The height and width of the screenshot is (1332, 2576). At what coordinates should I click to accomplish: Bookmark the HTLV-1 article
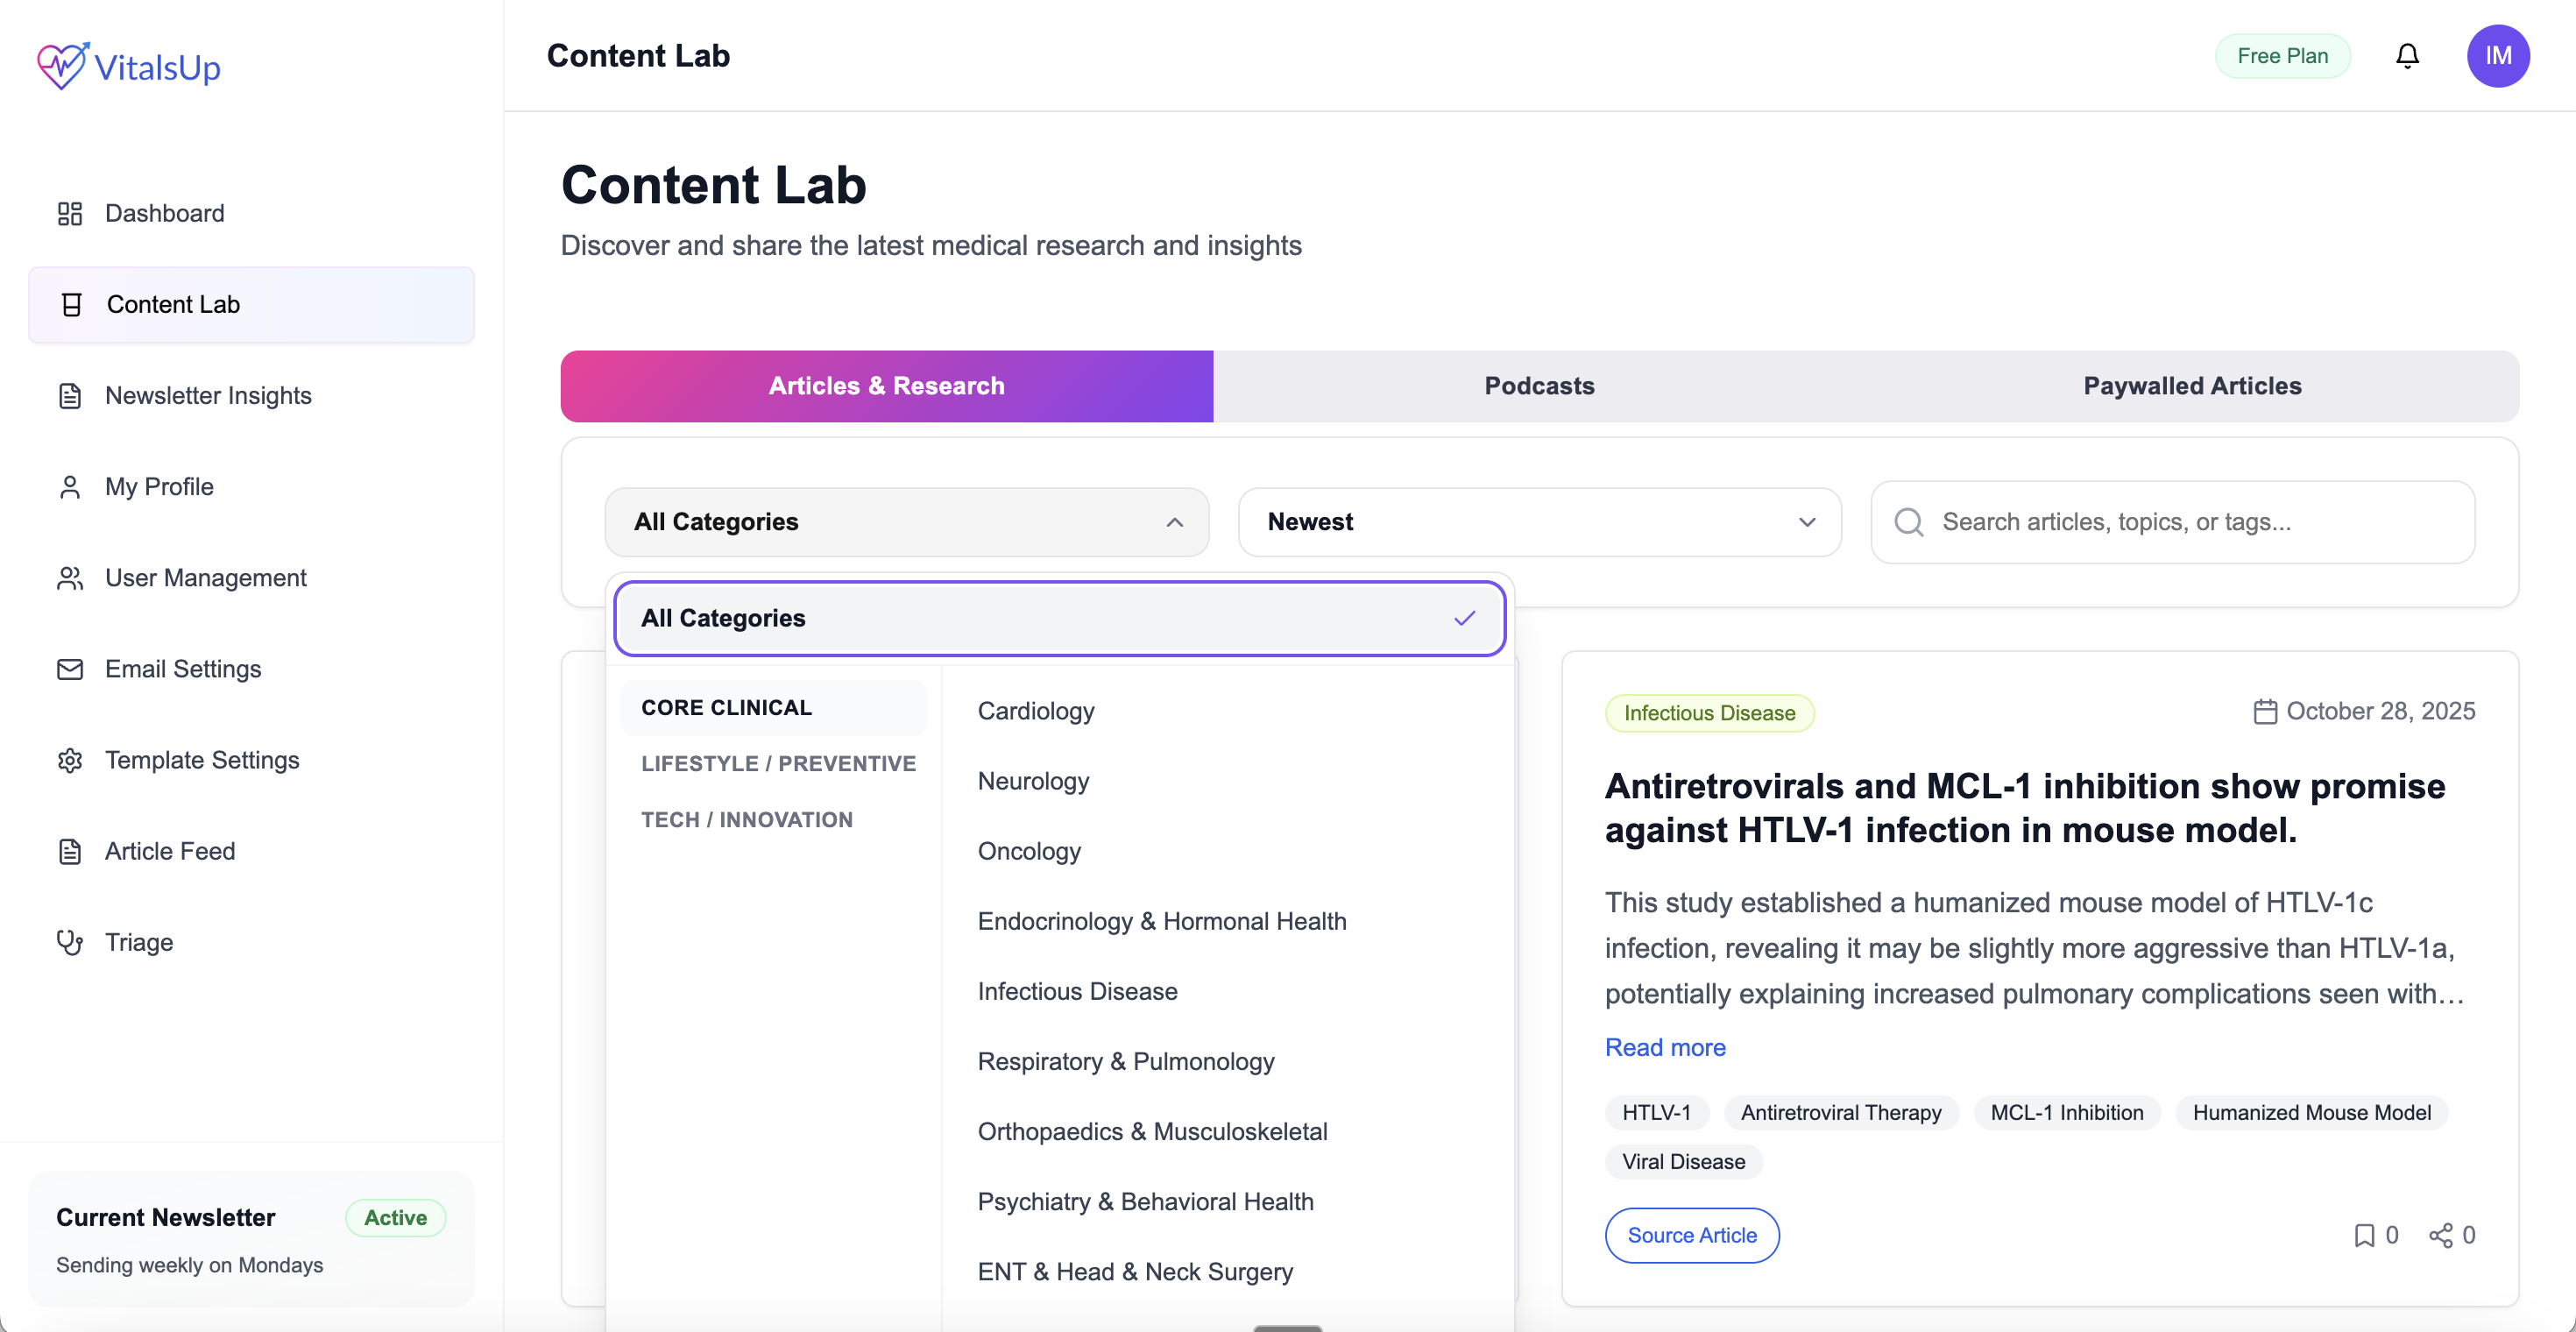[x=2364, y=1235]
